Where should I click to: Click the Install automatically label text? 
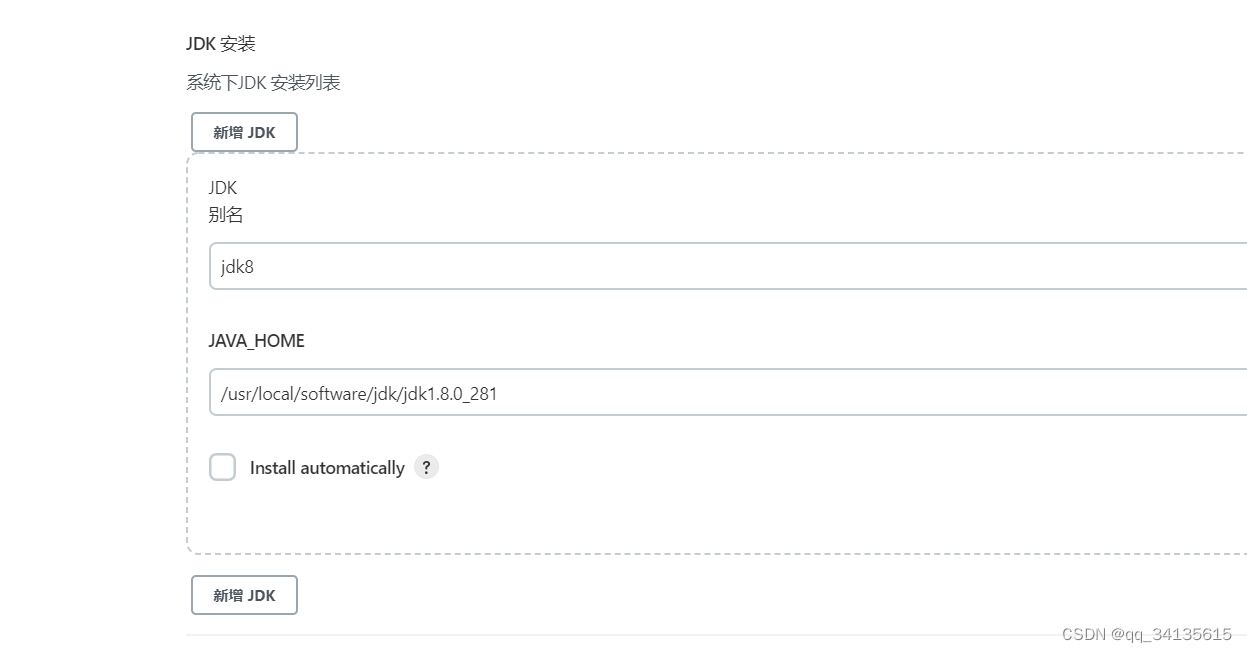327,468
